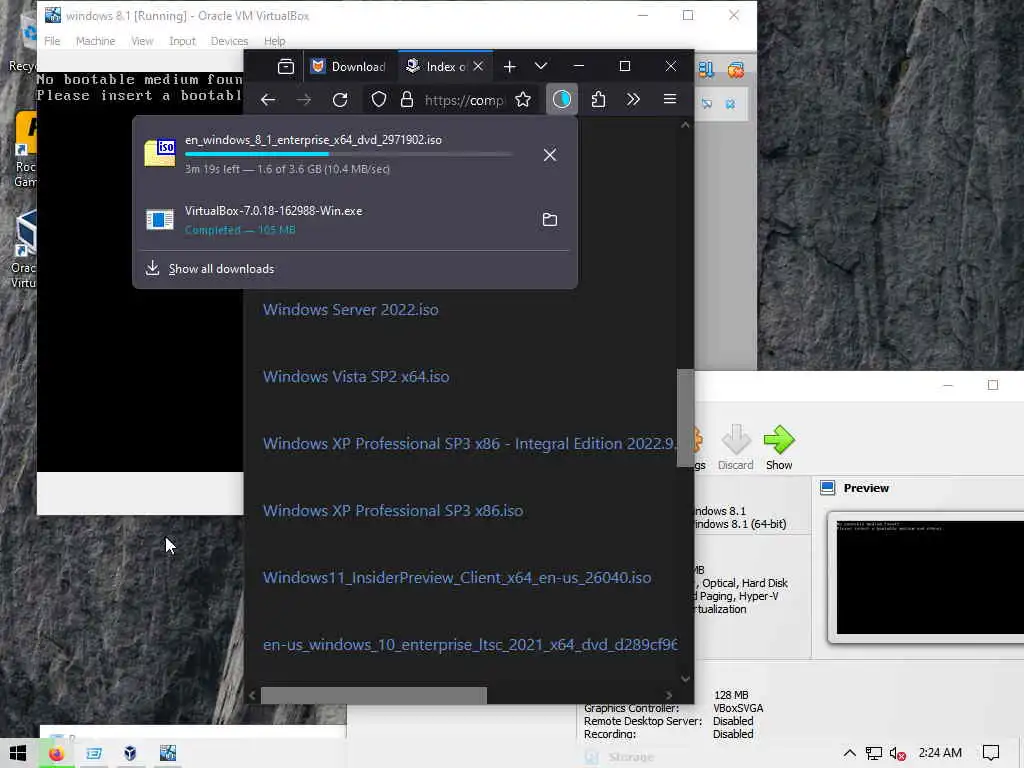The height and width of the screenshot is (768, 1024).
Task: List all Firefox tabs dropdown
Action: click(x=541, y=66)
